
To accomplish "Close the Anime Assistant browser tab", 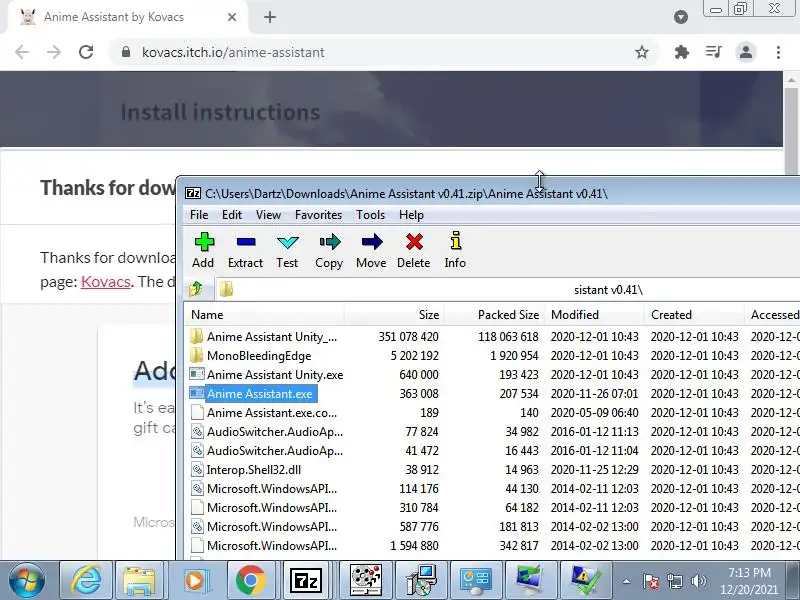I will click(x=232, y=17).
